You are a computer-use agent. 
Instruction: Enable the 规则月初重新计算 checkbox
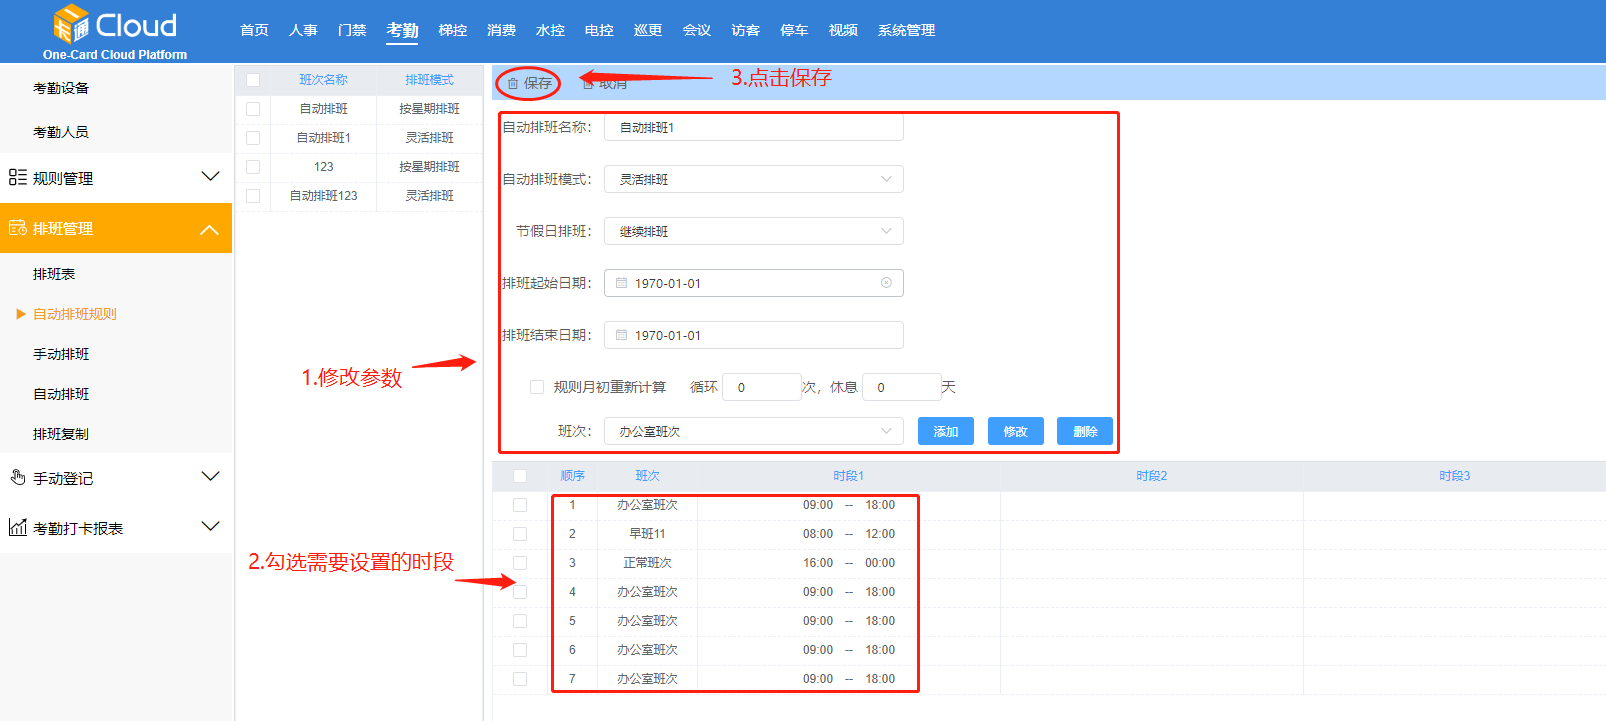coord(537,387)
